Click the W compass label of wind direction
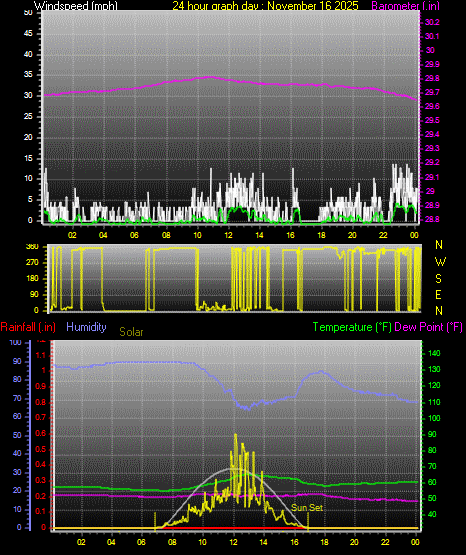Image resolution: width=466 pixels, height=555 pixels. 440,262
